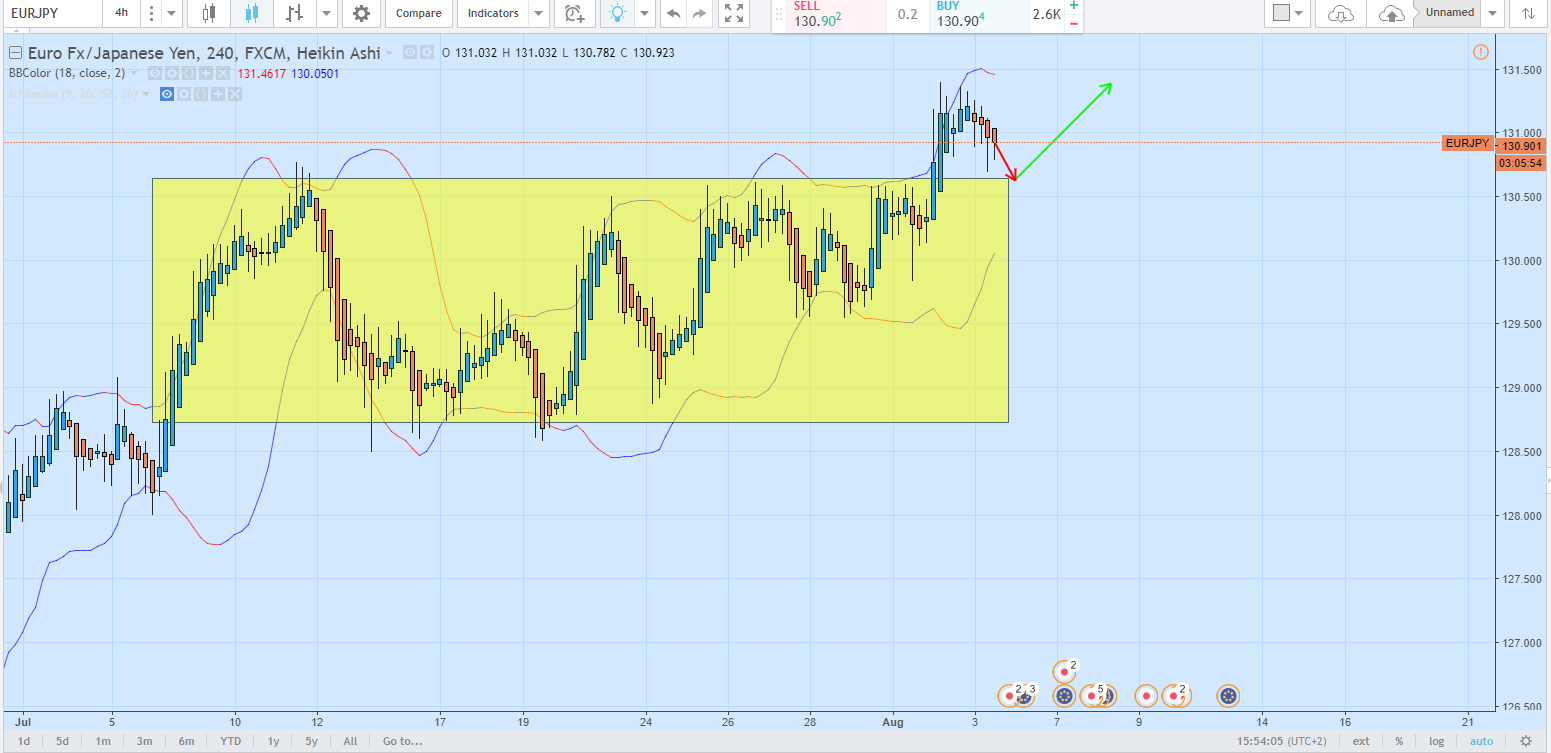Open chart settings gear in bottom right corner

point(1525,741)
